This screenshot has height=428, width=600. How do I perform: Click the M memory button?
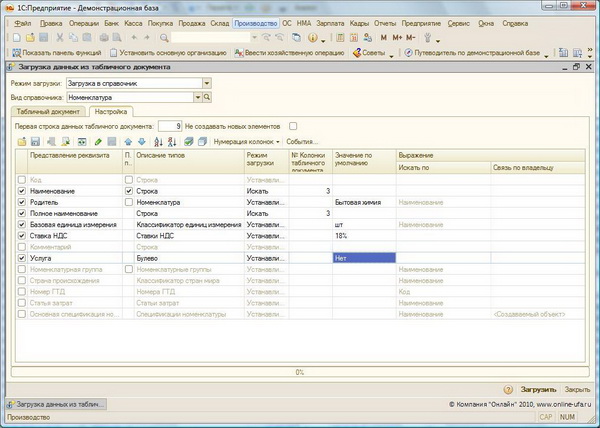[383, 37]
